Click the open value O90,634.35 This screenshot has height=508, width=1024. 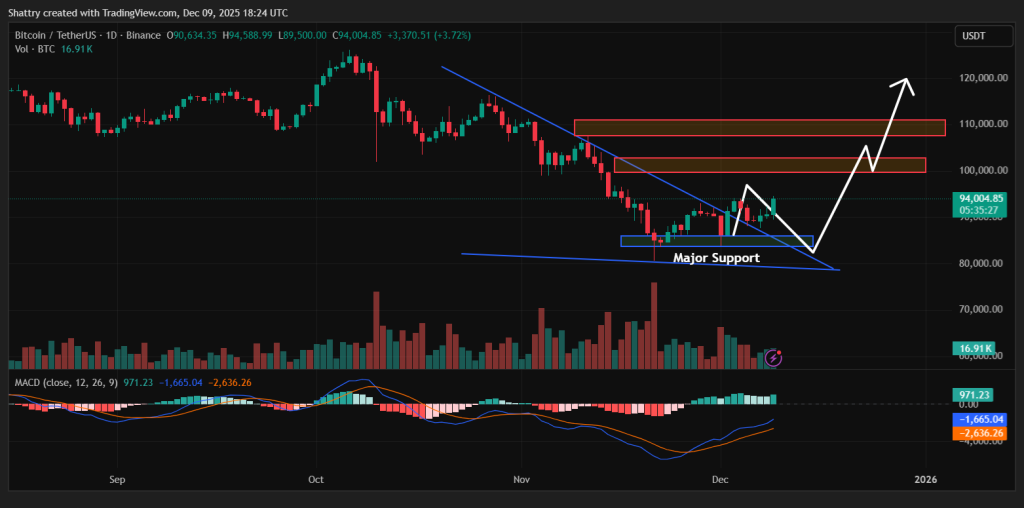point(193,35)
